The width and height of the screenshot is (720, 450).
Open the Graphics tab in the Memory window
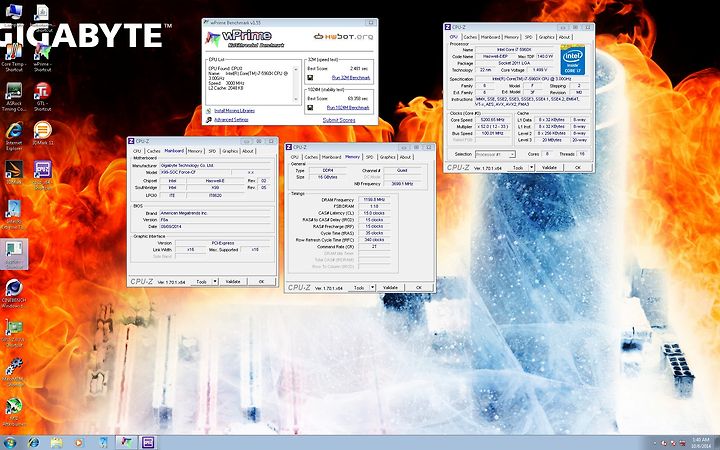click(387, 157)
